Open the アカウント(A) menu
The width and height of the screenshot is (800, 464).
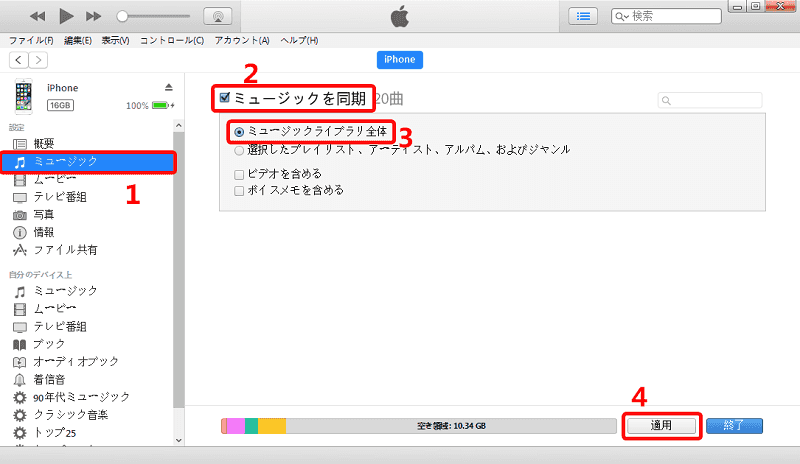[242, 40]
